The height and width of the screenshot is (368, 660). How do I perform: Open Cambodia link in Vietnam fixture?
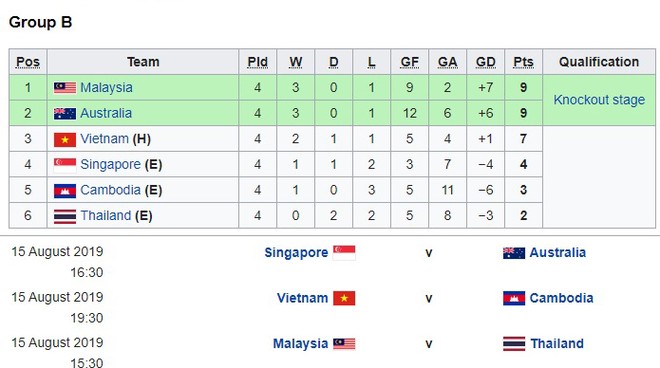(x=561, y=298)
